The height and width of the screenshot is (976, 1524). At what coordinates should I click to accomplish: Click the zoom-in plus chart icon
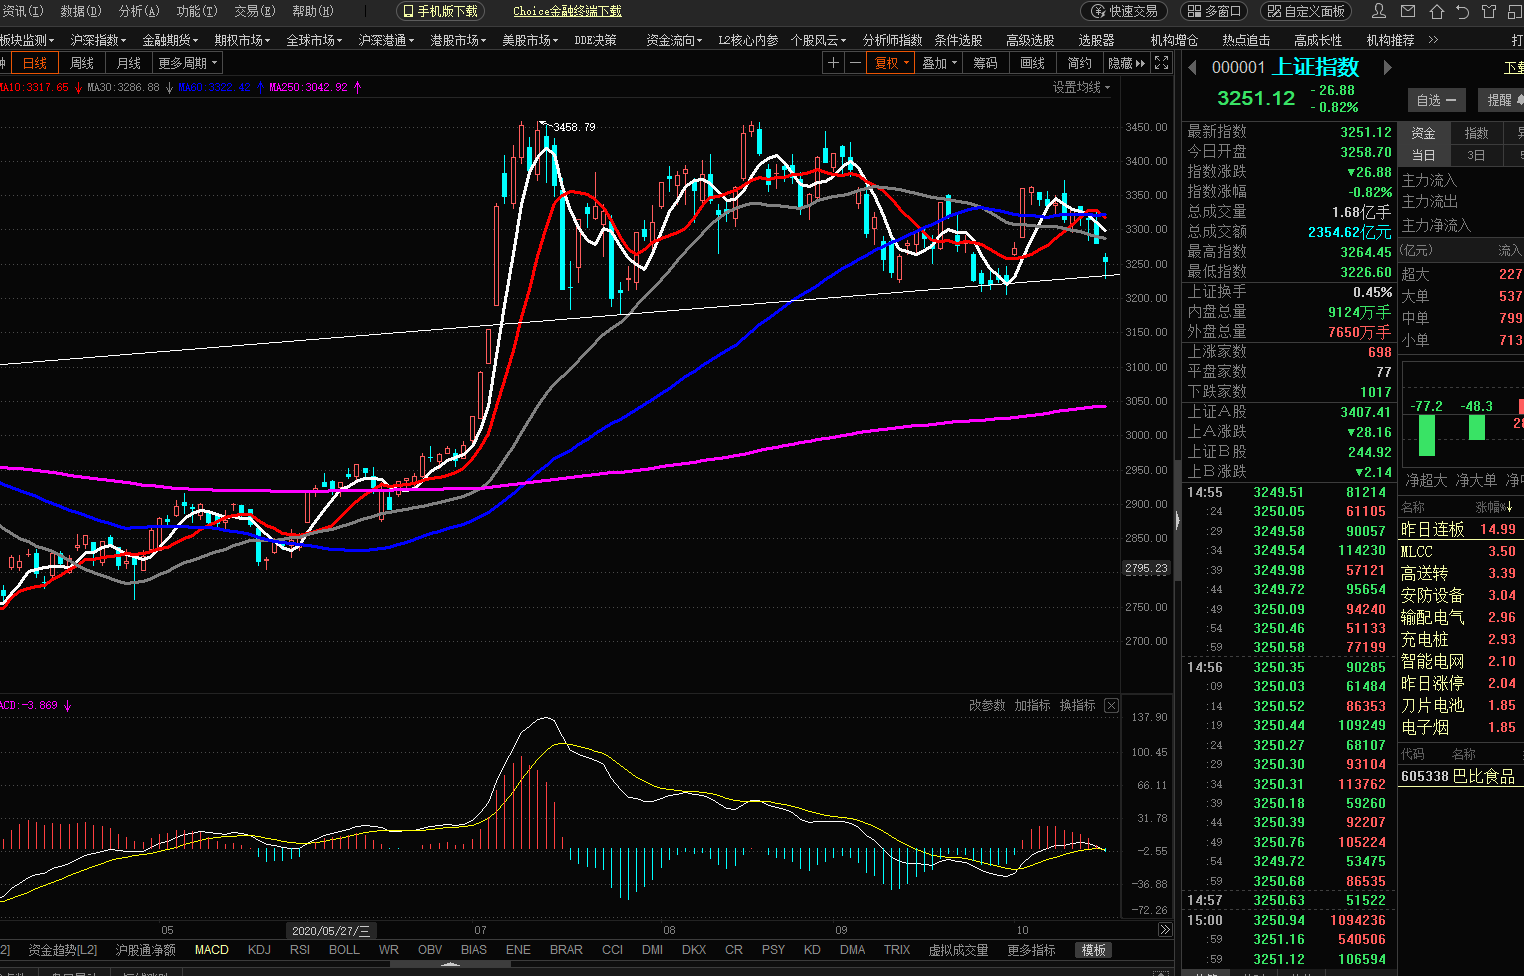(x=833, y=63)
